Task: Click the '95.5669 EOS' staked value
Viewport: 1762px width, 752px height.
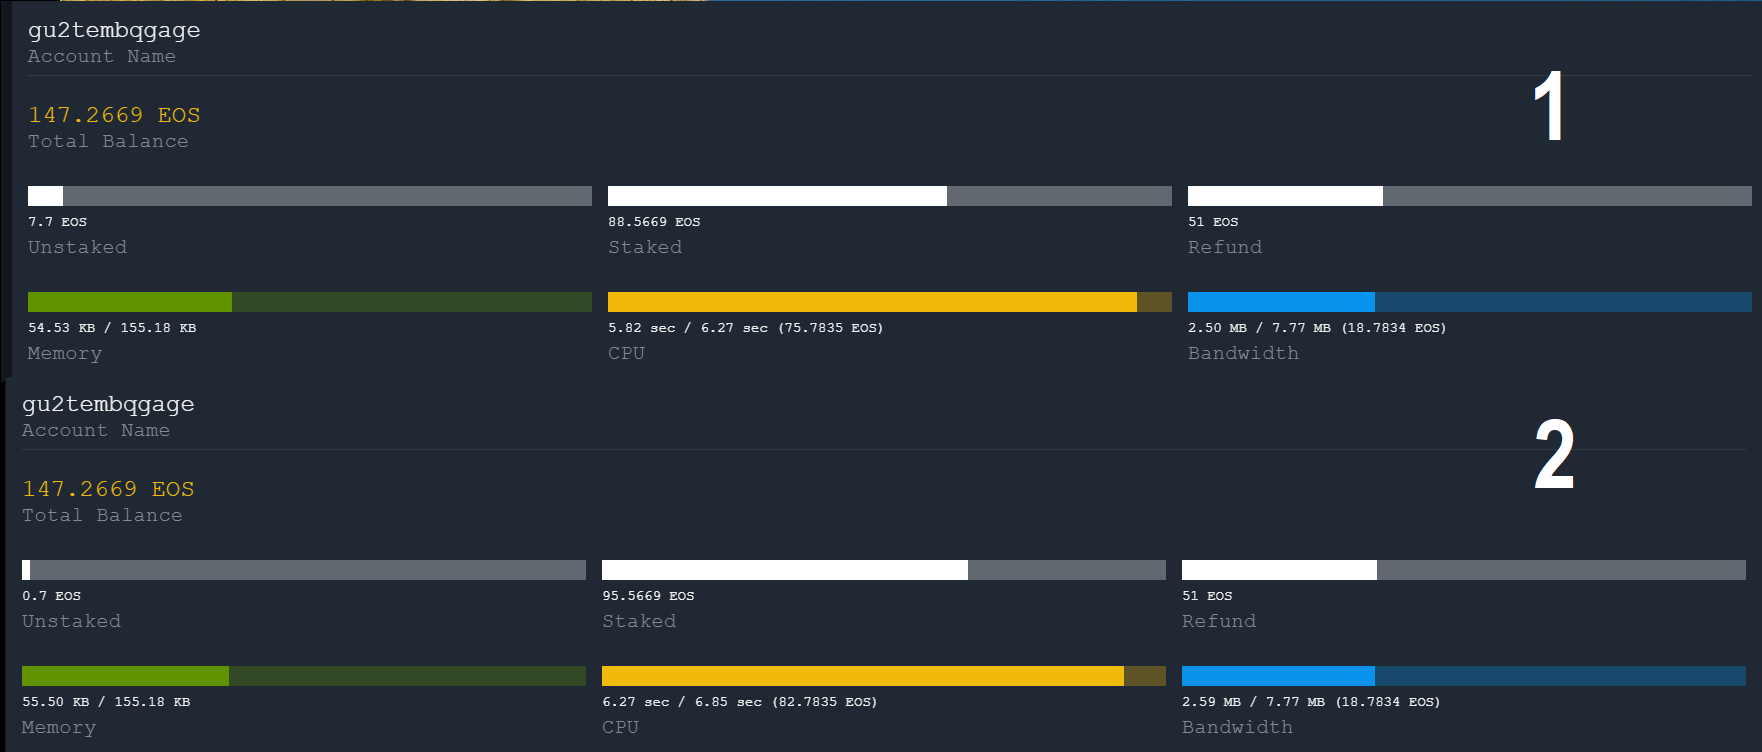Action: (648, 596)
